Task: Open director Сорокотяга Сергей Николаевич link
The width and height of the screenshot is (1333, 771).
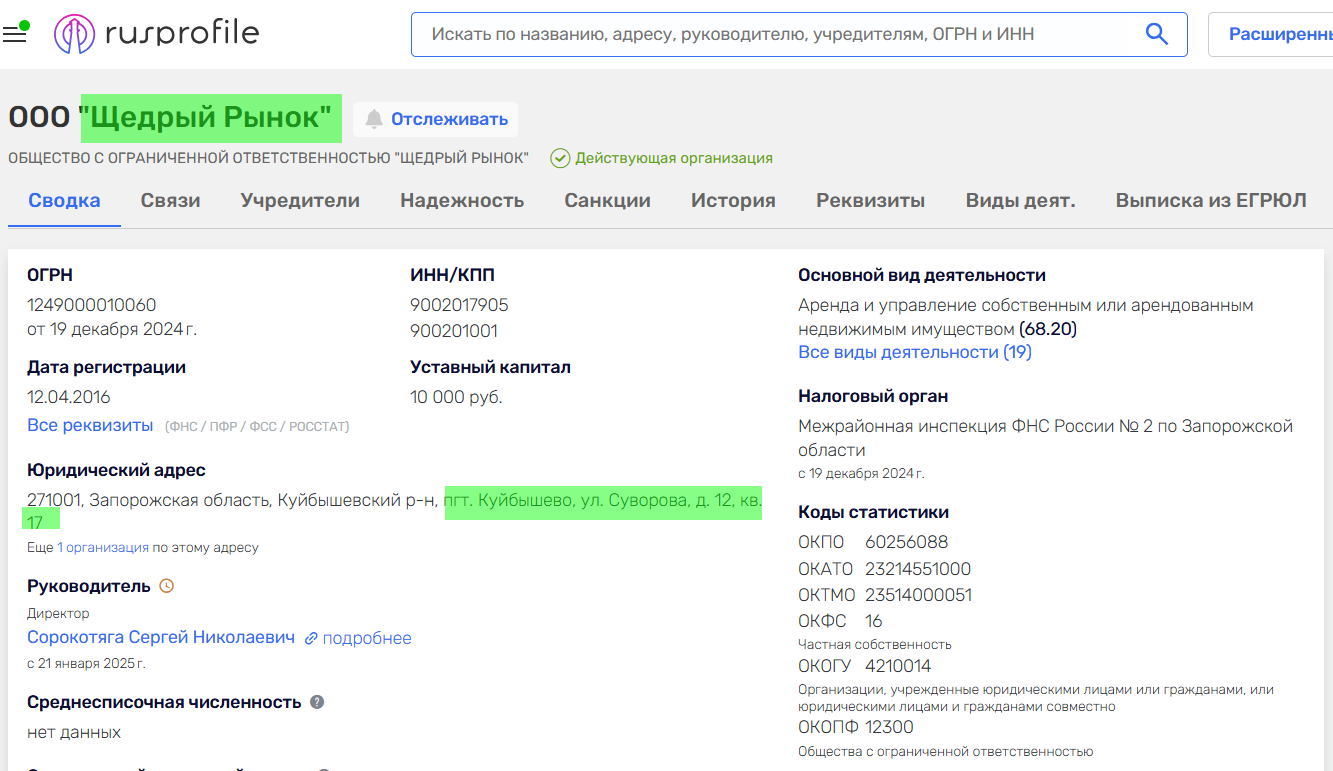Action: pos(161,638)
